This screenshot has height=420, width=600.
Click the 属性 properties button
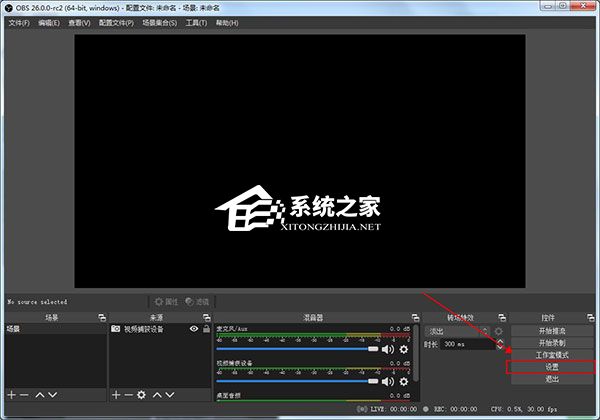pos(166,302)
